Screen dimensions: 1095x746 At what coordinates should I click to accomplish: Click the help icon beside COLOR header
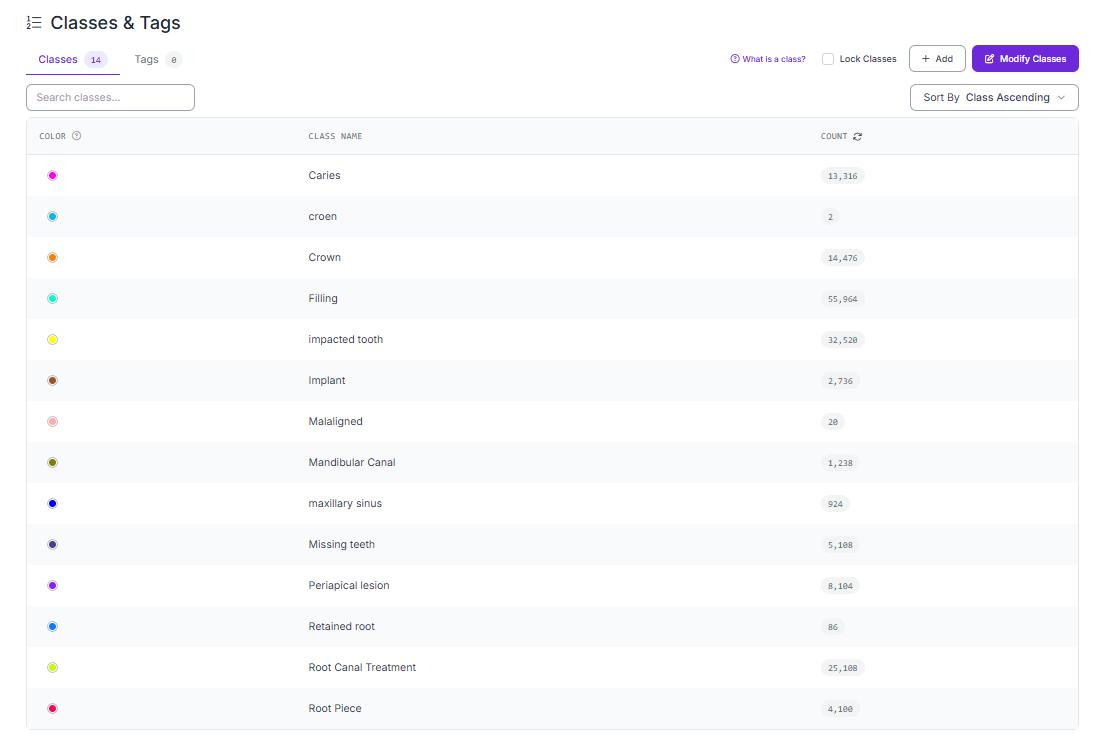coord(77,136)
